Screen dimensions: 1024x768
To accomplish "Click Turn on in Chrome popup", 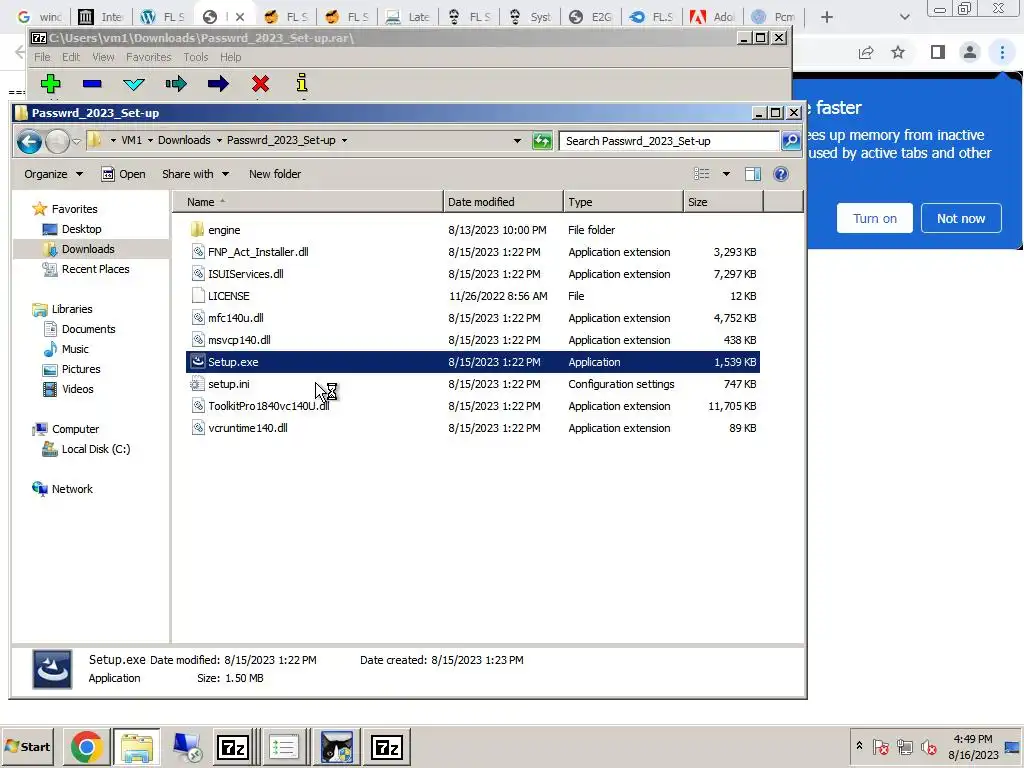I will point(874,218).
